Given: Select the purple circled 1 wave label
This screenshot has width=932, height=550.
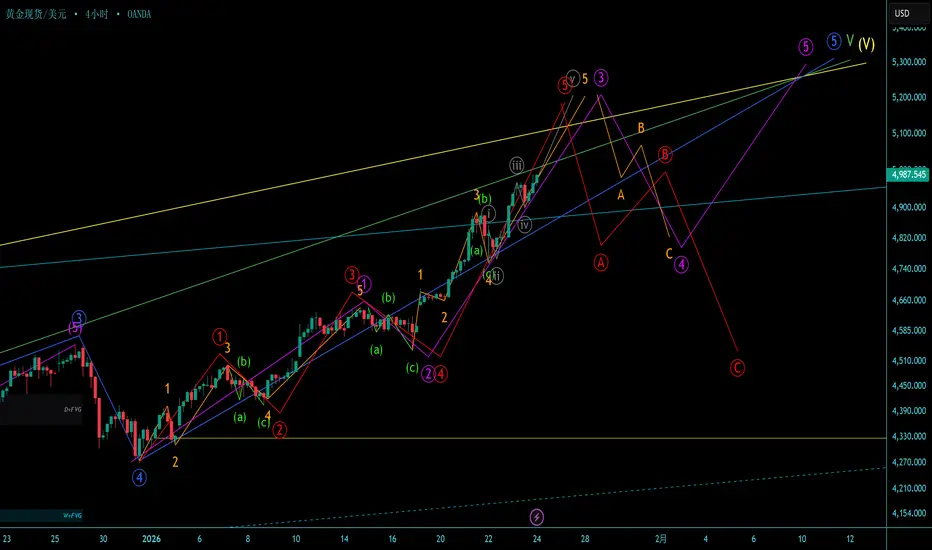Looking at the screenshot, I should click(365, 284).
